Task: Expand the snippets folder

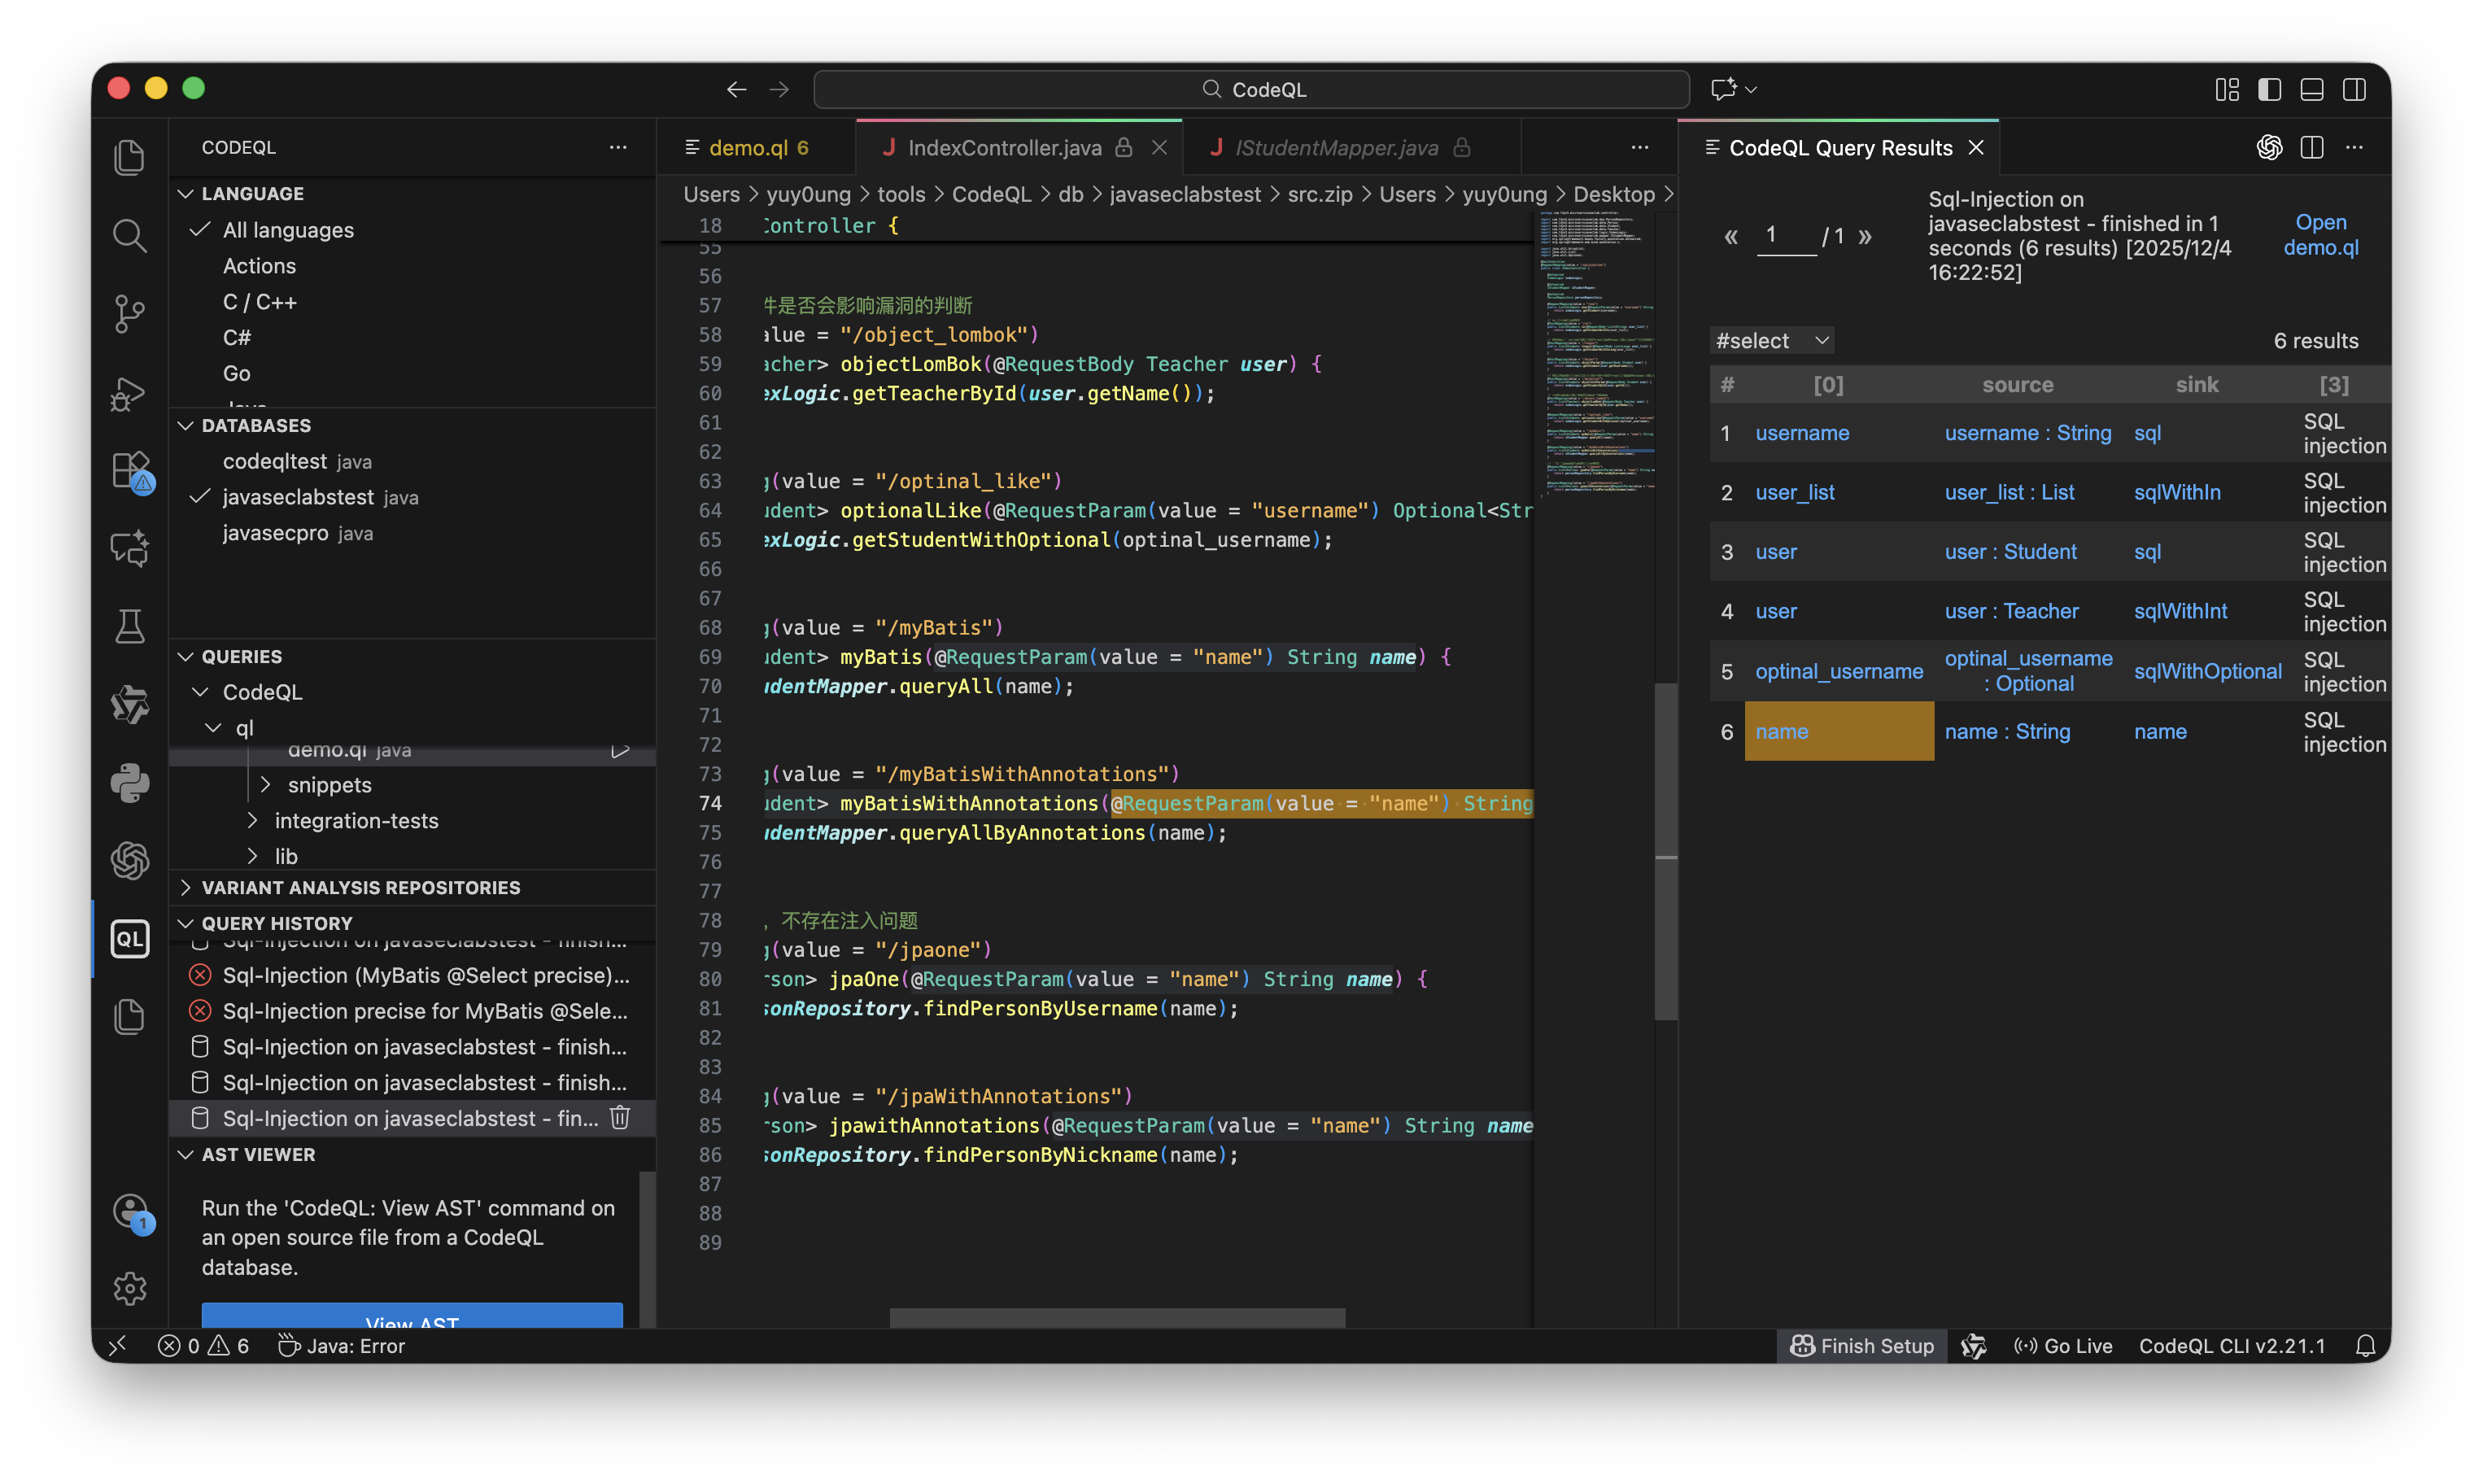Action: (x=329, y=785)
